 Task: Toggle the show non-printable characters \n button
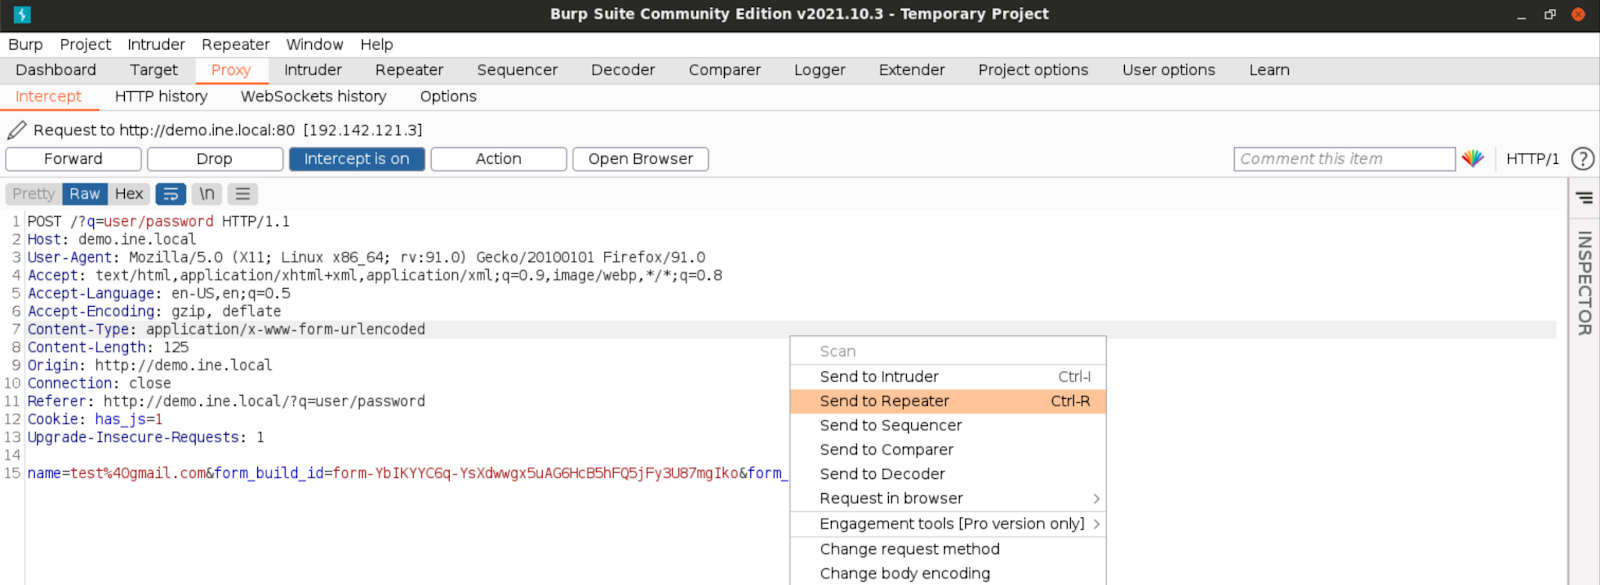click(x=206, y=194)
